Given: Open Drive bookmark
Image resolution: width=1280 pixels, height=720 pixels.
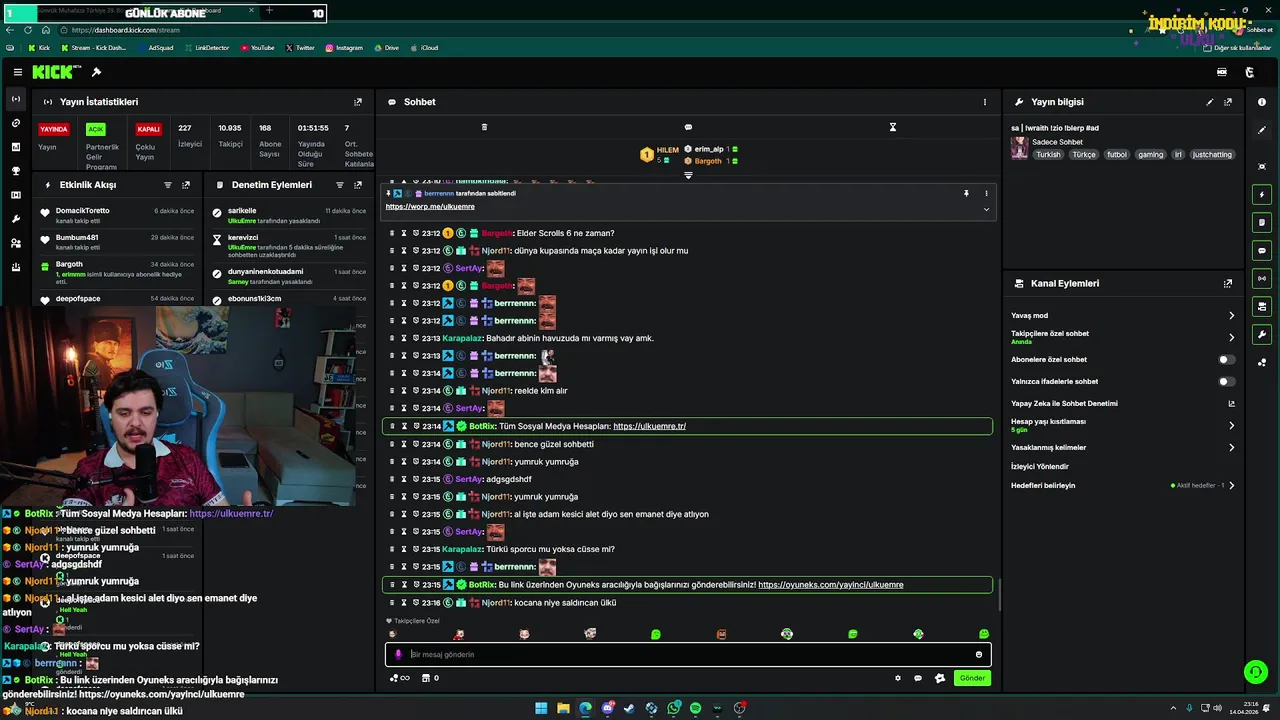Looking at the screenshot, I should click(x=386, y=48).
